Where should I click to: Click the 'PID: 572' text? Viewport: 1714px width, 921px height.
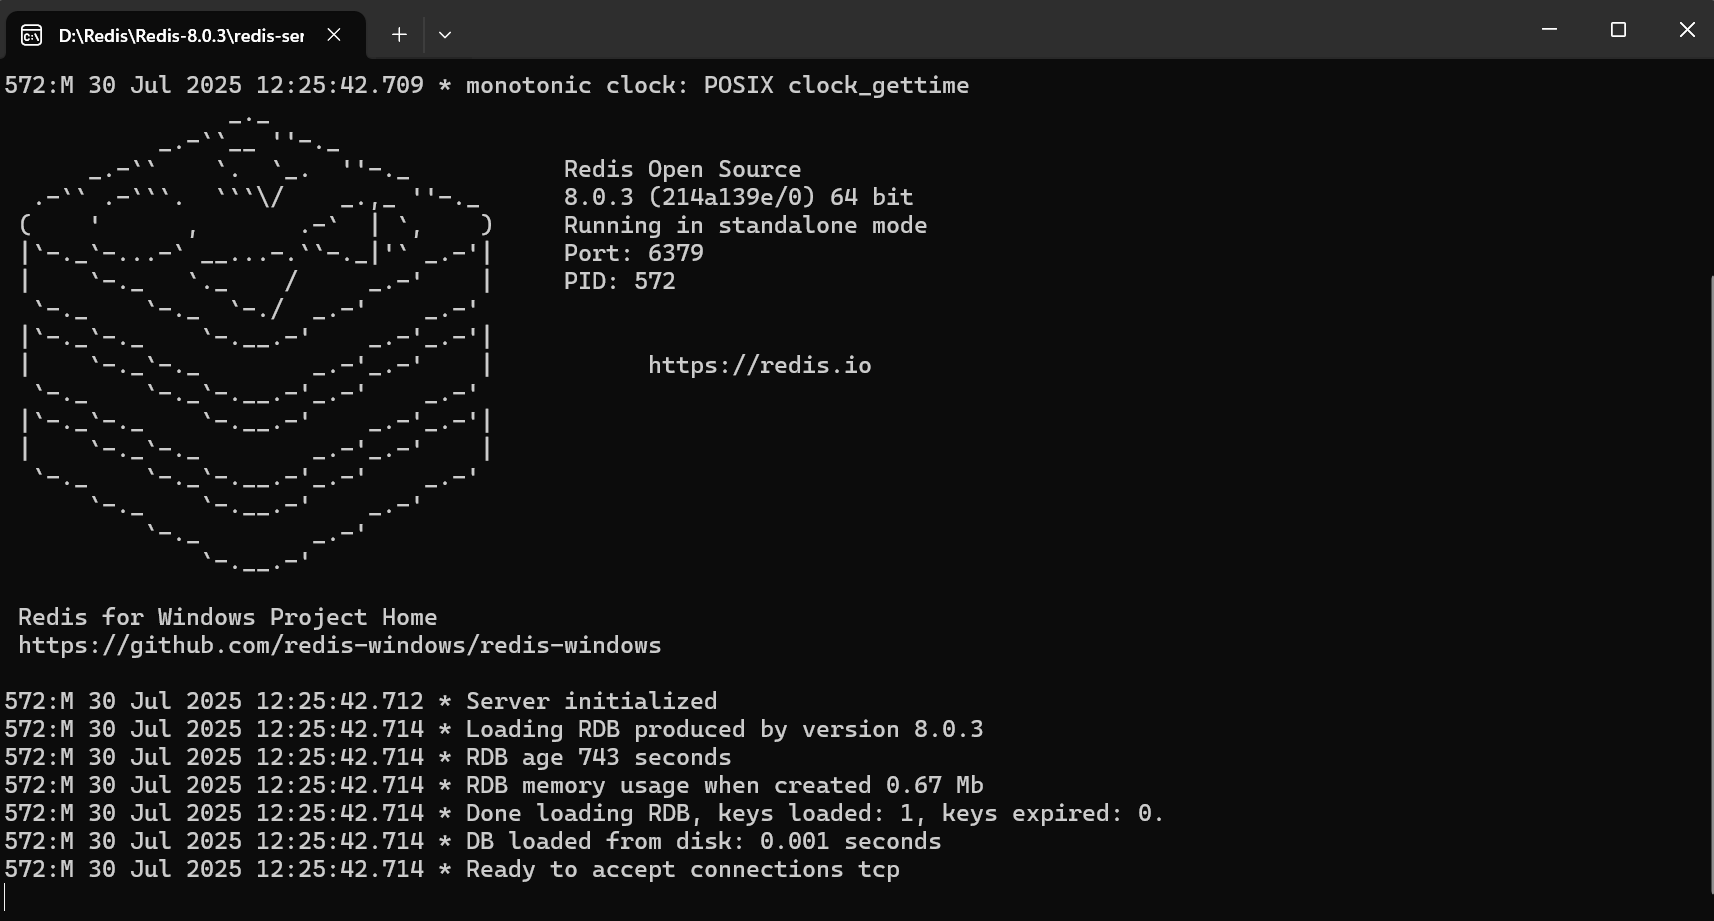[x=618, y=281]
